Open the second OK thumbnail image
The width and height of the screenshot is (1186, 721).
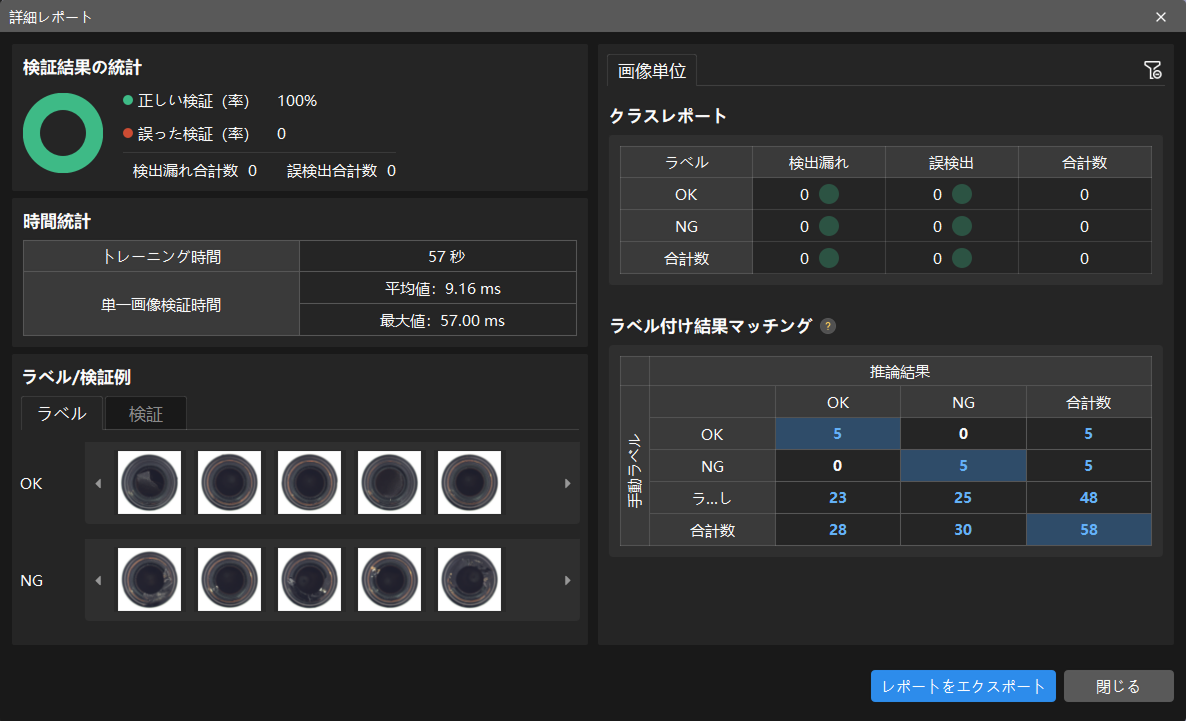coord(229,483)
